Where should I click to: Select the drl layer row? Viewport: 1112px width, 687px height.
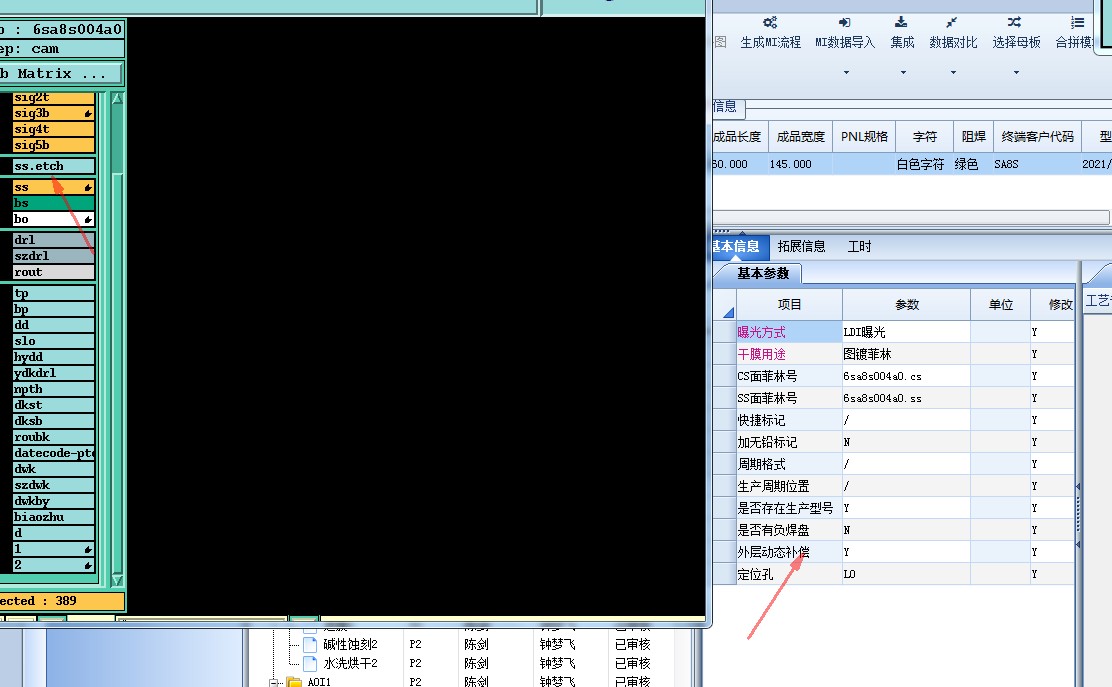(54, 240)
